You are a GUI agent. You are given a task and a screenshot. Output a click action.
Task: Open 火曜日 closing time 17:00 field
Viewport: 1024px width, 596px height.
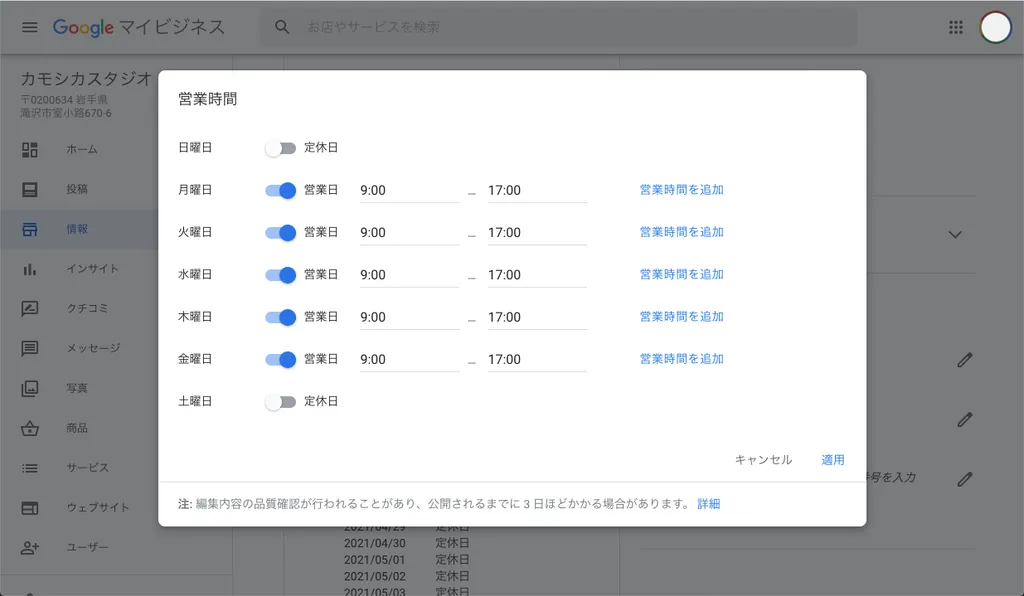click(537, 233)
